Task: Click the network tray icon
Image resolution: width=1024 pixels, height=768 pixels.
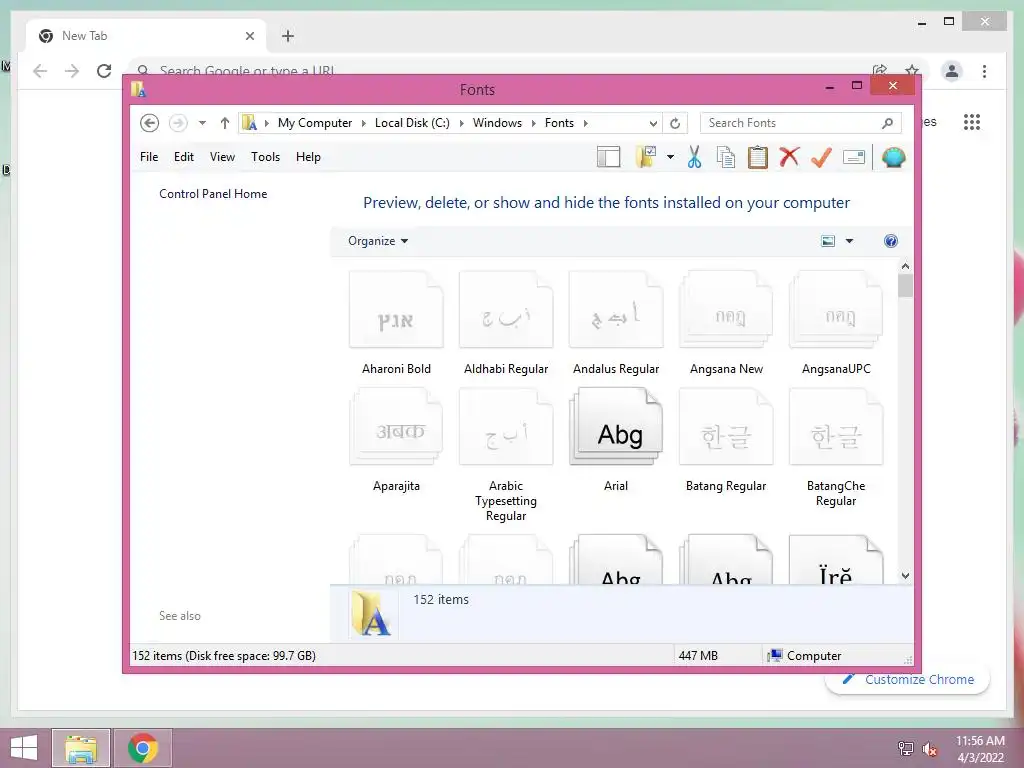Action: click(906, 748)
